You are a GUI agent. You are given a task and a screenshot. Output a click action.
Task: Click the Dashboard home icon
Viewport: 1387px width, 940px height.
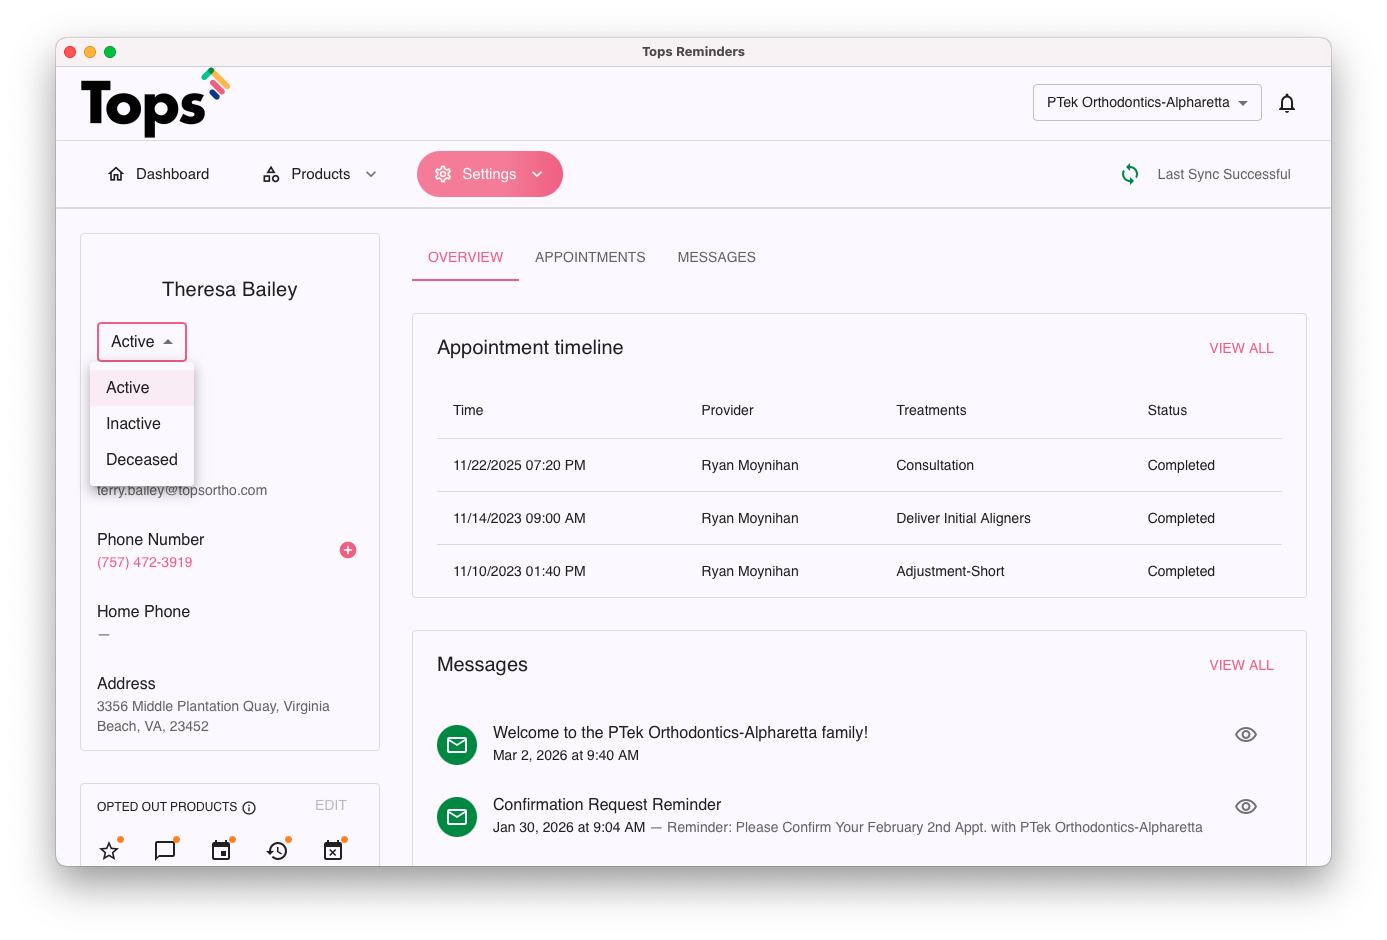[x=116, y=174]
